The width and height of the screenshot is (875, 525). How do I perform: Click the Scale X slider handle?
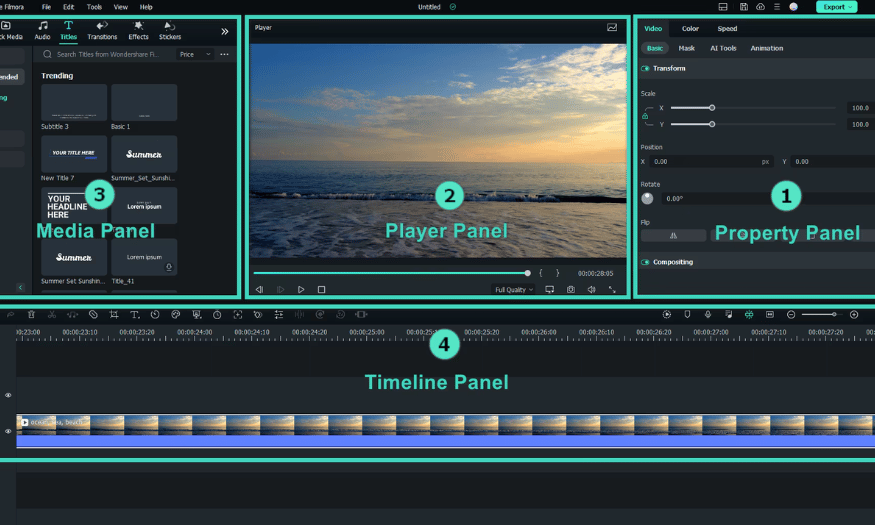click(712, 108)
